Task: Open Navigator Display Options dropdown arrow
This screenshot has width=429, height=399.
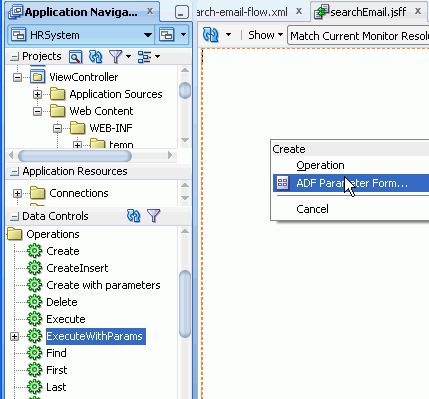Action: click(157, 57)
